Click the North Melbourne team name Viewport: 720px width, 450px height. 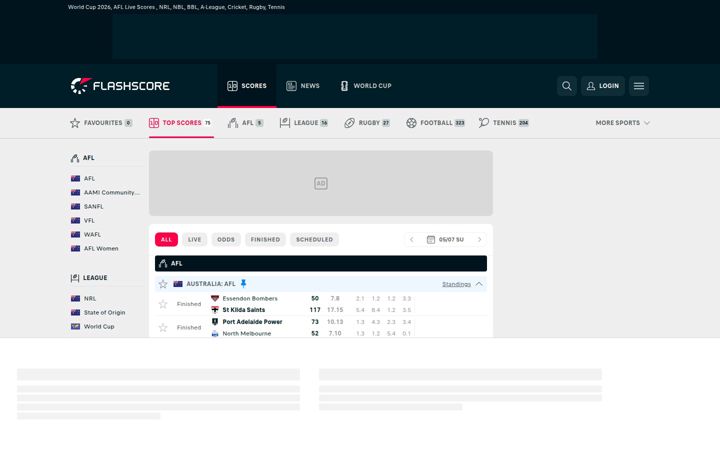(247, 333)
